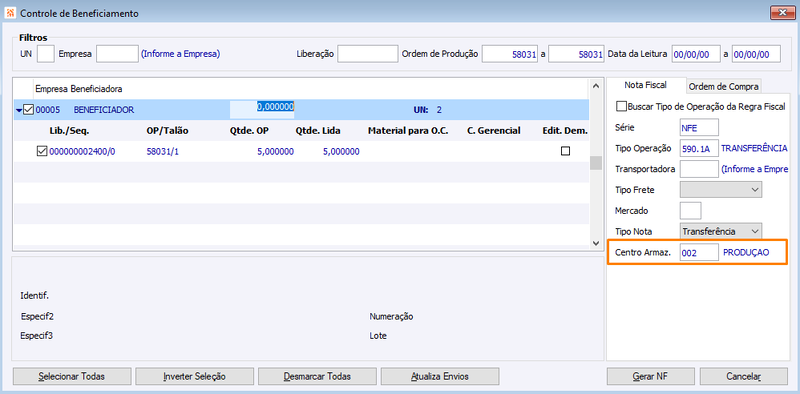
Task: Click the Edit. Dem. column header
Action: pyautogui.click(x=565, y=131)
